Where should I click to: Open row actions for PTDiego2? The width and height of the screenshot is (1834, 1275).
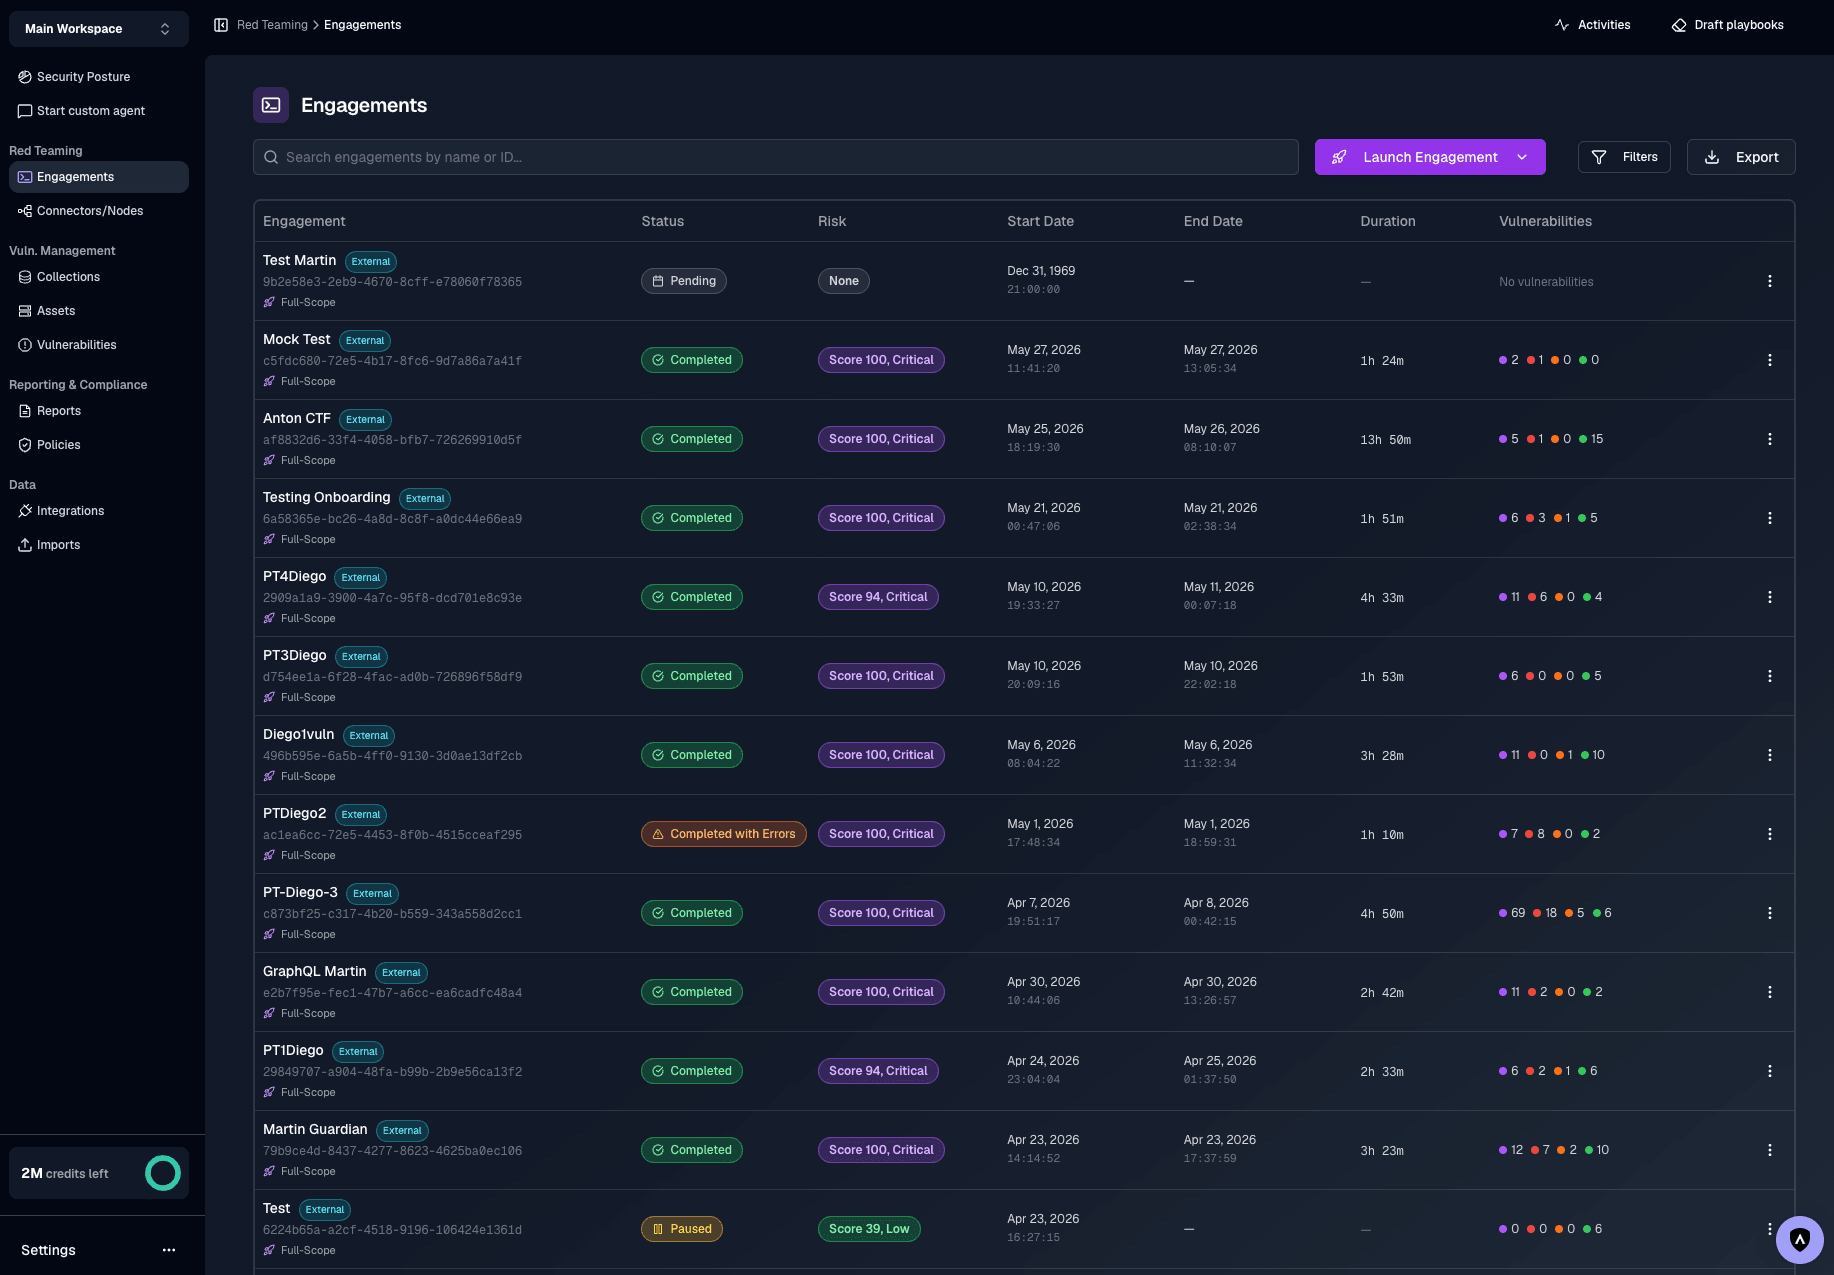[1770, 834]
